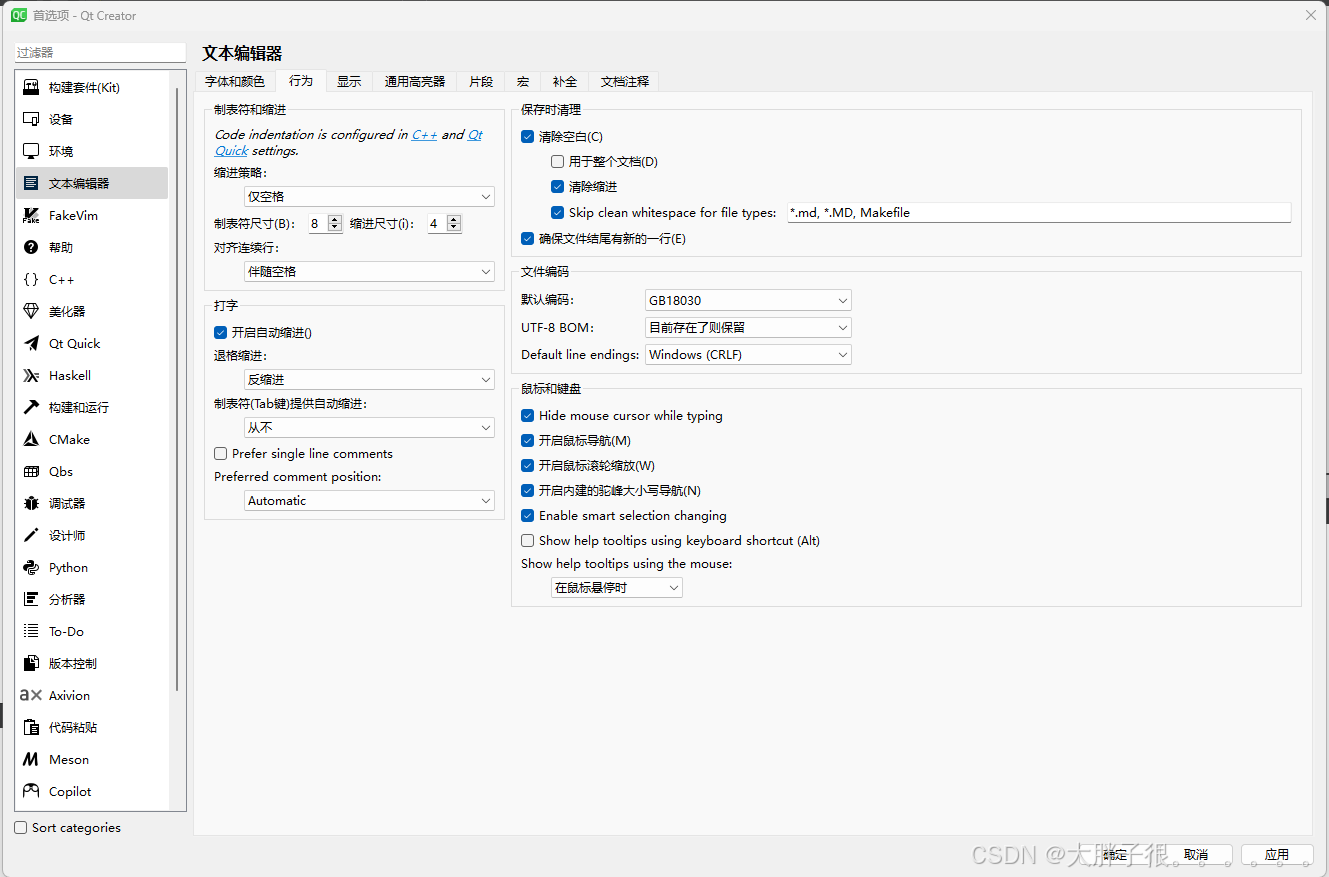Follow the C++ link in the indentation note
This screenshot has width=1329, height=877.
coord(423,134)
